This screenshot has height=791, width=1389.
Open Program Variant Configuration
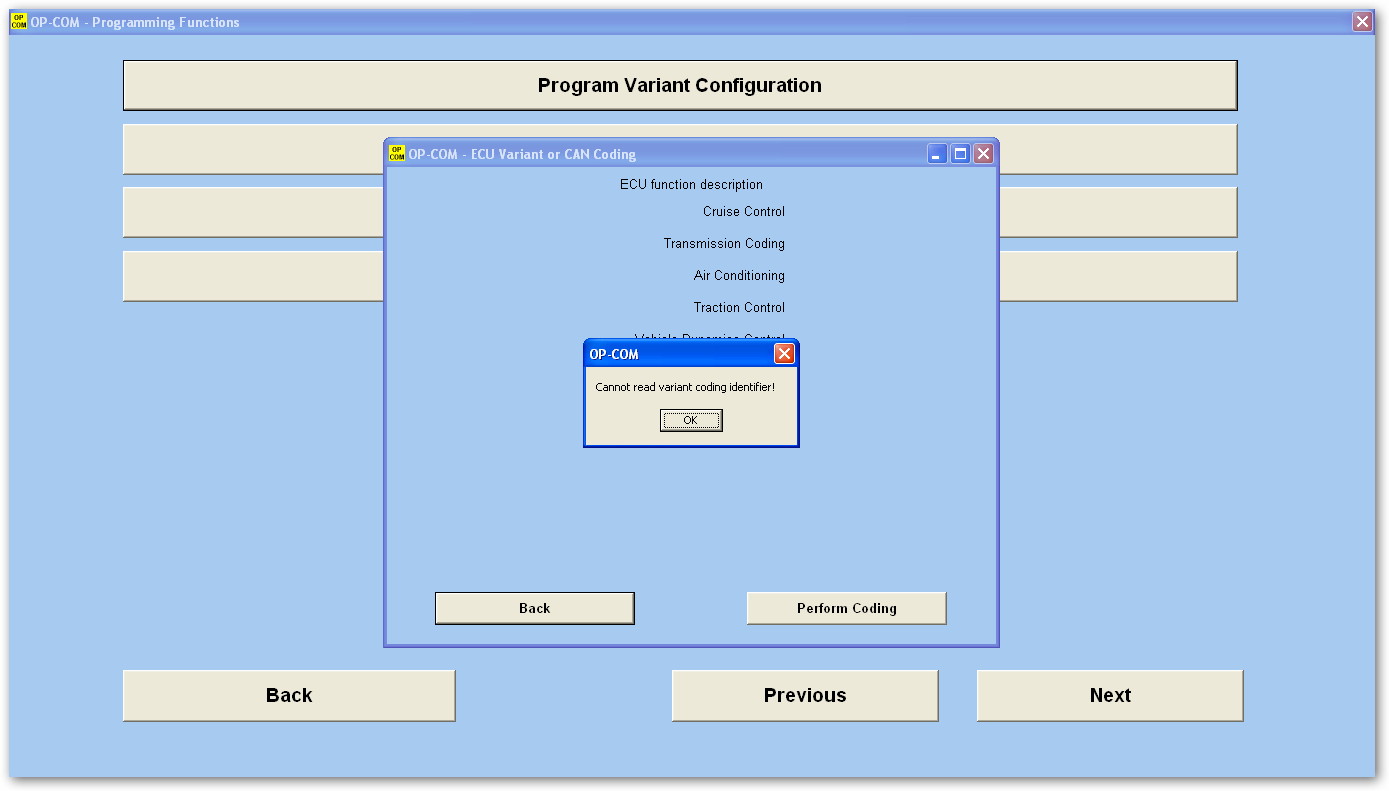(x=680, y=86)
